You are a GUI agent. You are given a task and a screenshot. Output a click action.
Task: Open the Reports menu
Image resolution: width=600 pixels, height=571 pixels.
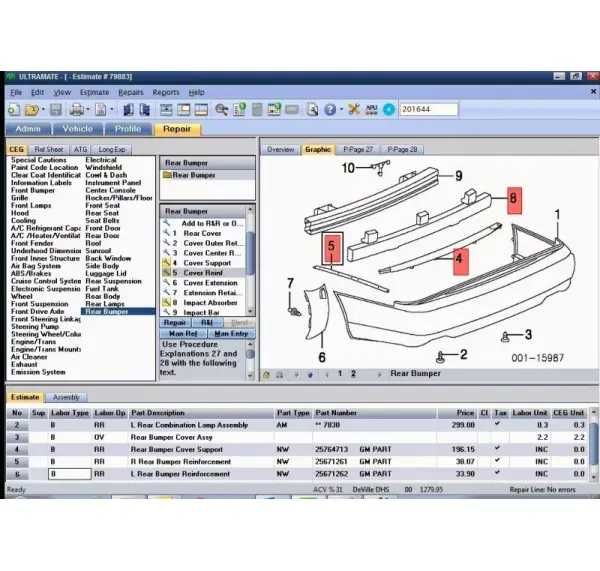166,92
